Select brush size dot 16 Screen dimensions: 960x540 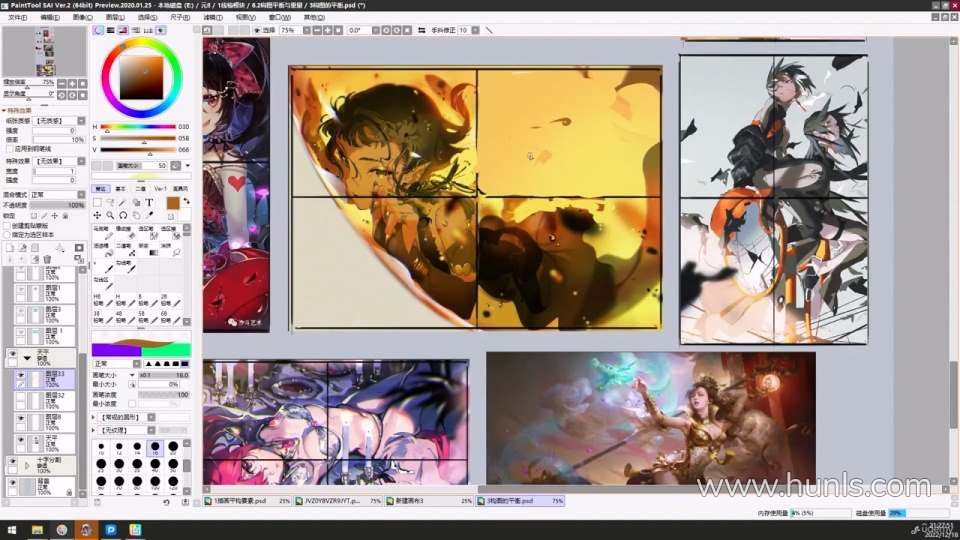pyautogui.click(x=155, y=448)
